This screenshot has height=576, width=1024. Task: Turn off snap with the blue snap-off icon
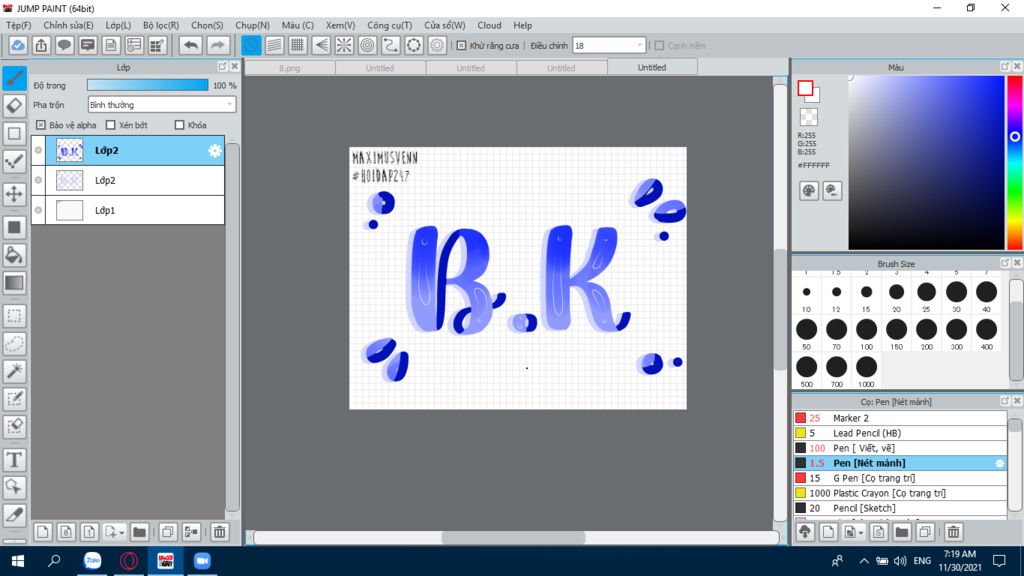coord(251,45)
